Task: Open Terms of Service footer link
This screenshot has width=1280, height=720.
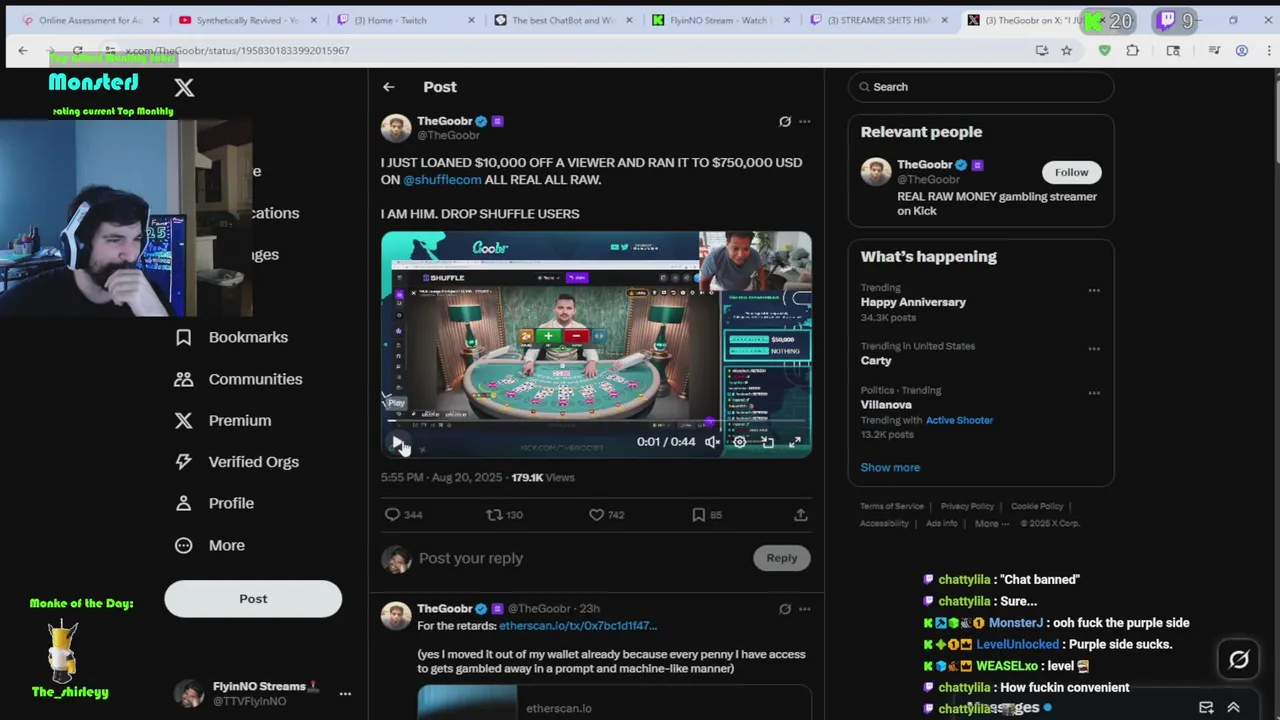Action: pyautogui.click(x=892, y=506)
